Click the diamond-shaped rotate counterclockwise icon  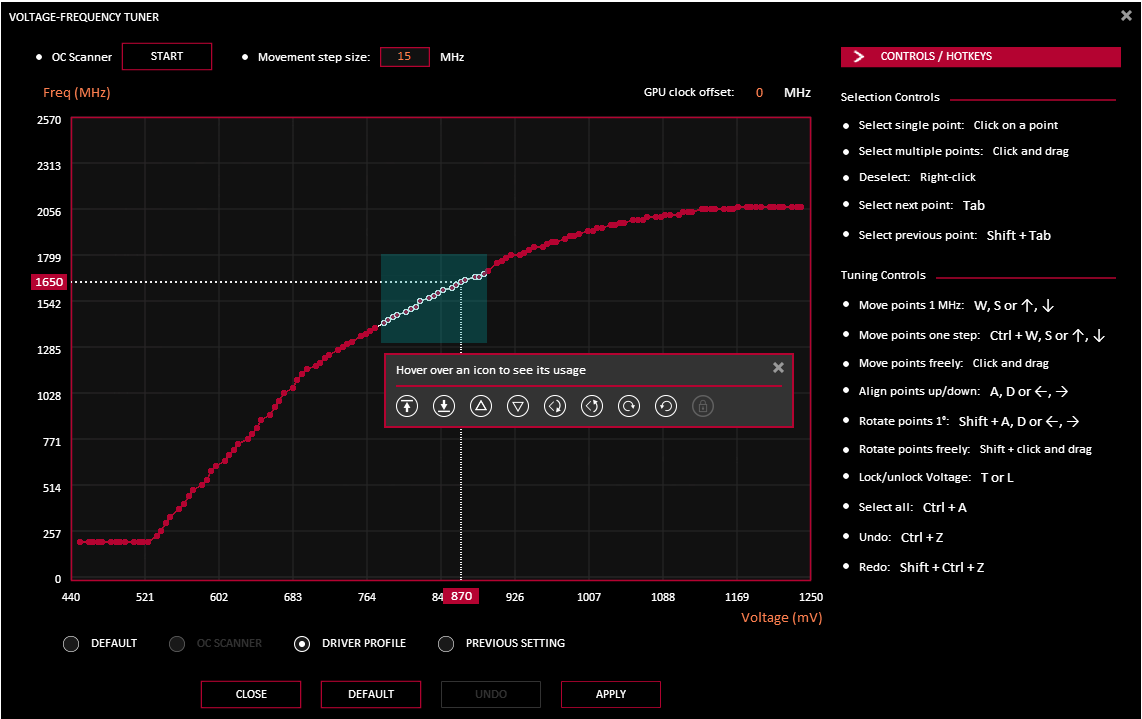pos(592,406)
